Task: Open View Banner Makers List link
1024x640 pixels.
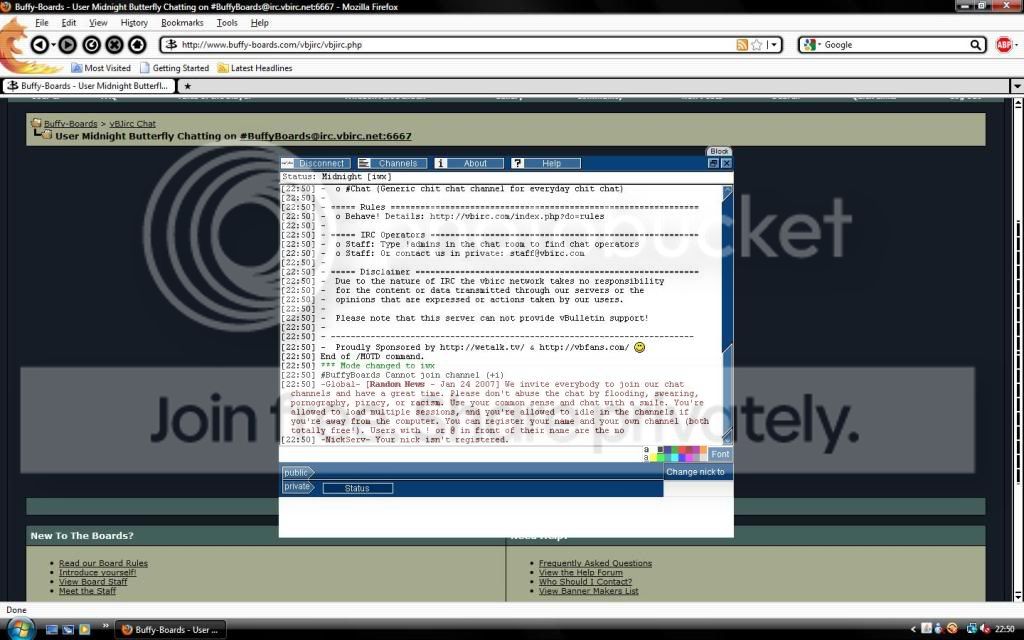Action: click(588, 591)
